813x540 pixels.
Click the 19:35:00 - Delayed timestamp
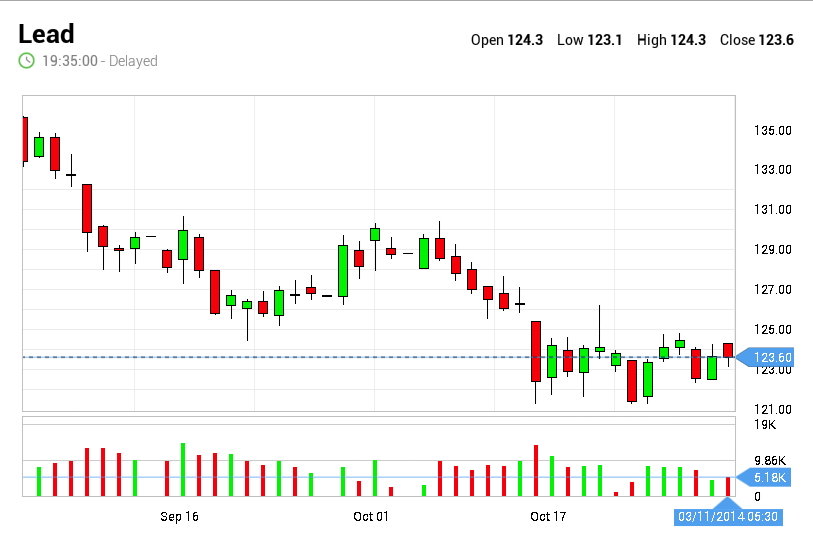[x=100, y=61]
